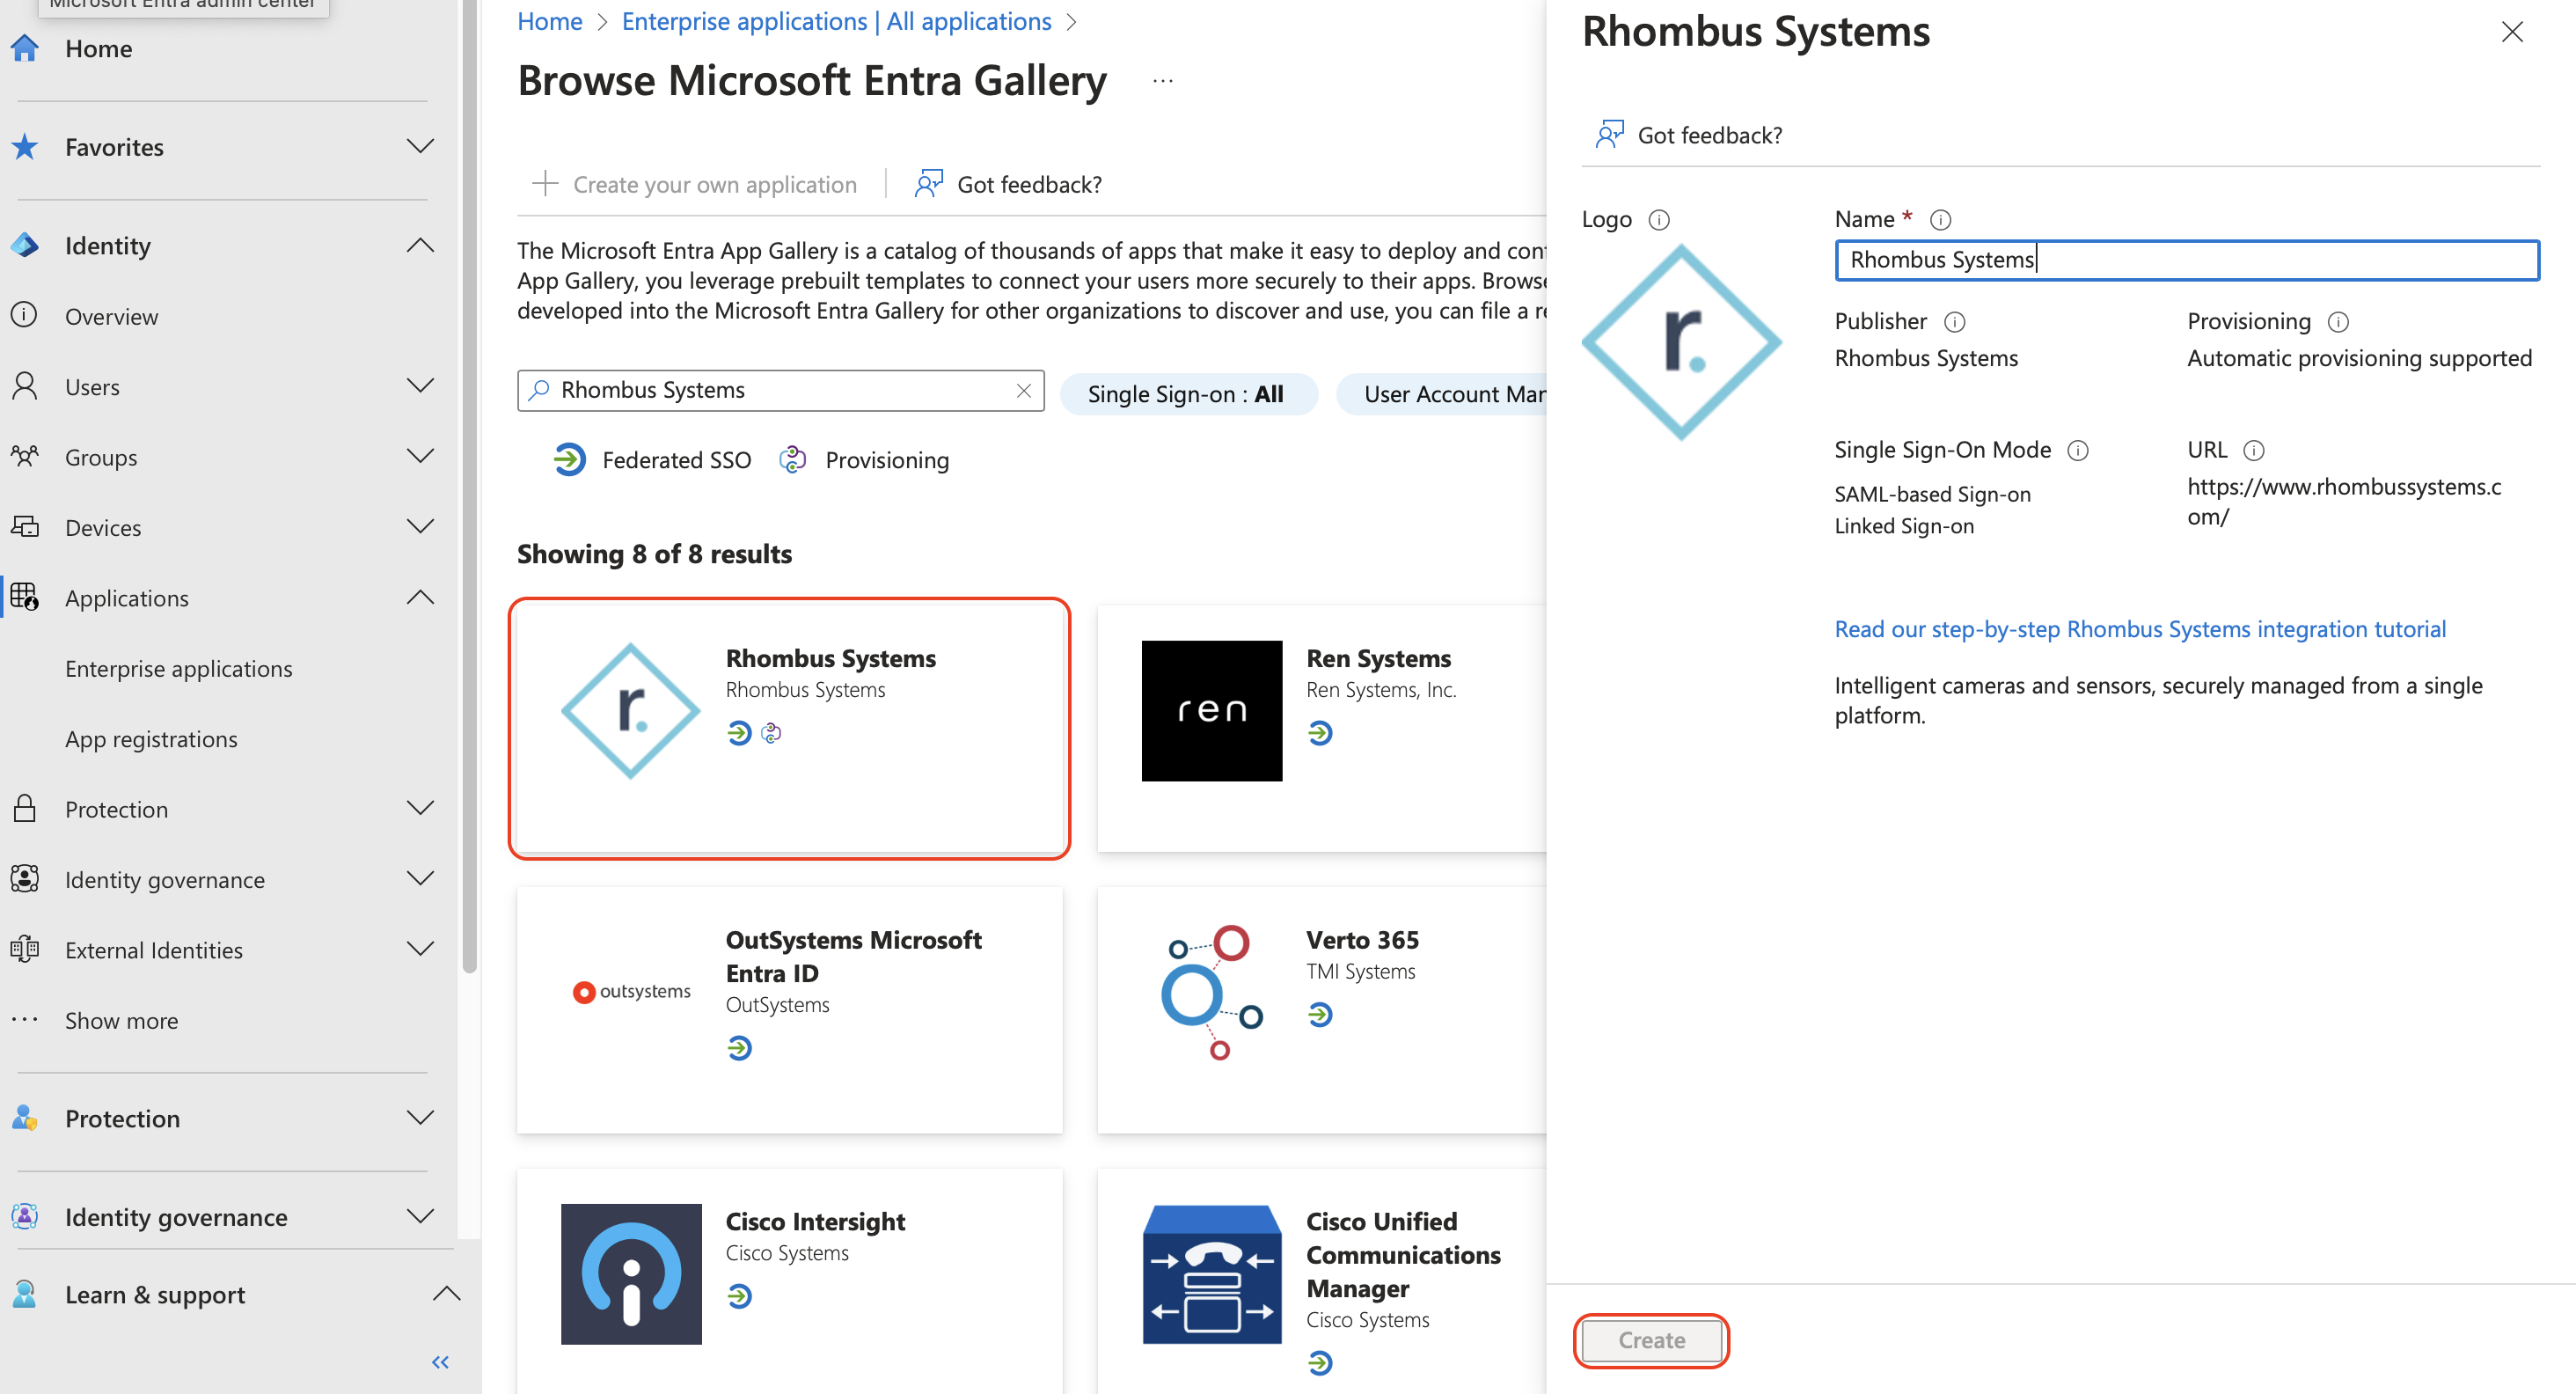This screenshot has height=1394, width=2576.
Task: Click the plus icon for Create your own application
Action: pos(545,183)
